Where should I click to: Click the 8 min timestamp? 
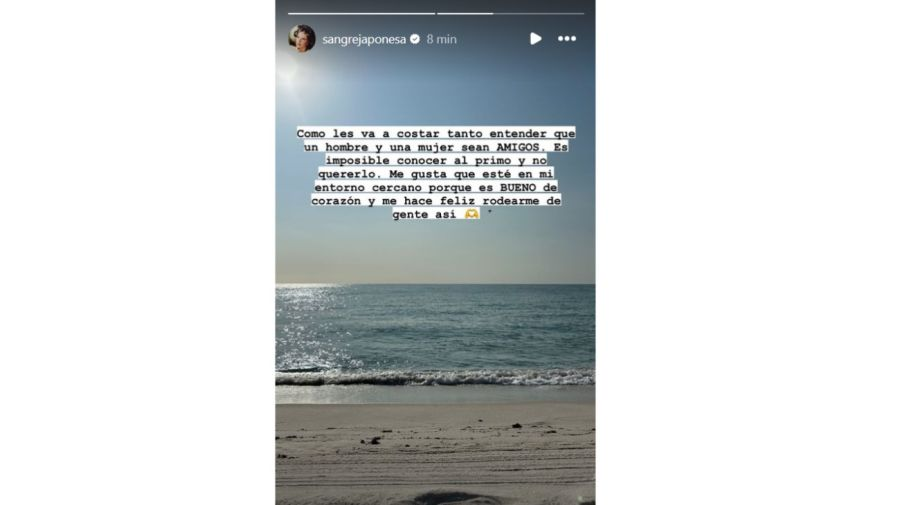click(441, 39)
